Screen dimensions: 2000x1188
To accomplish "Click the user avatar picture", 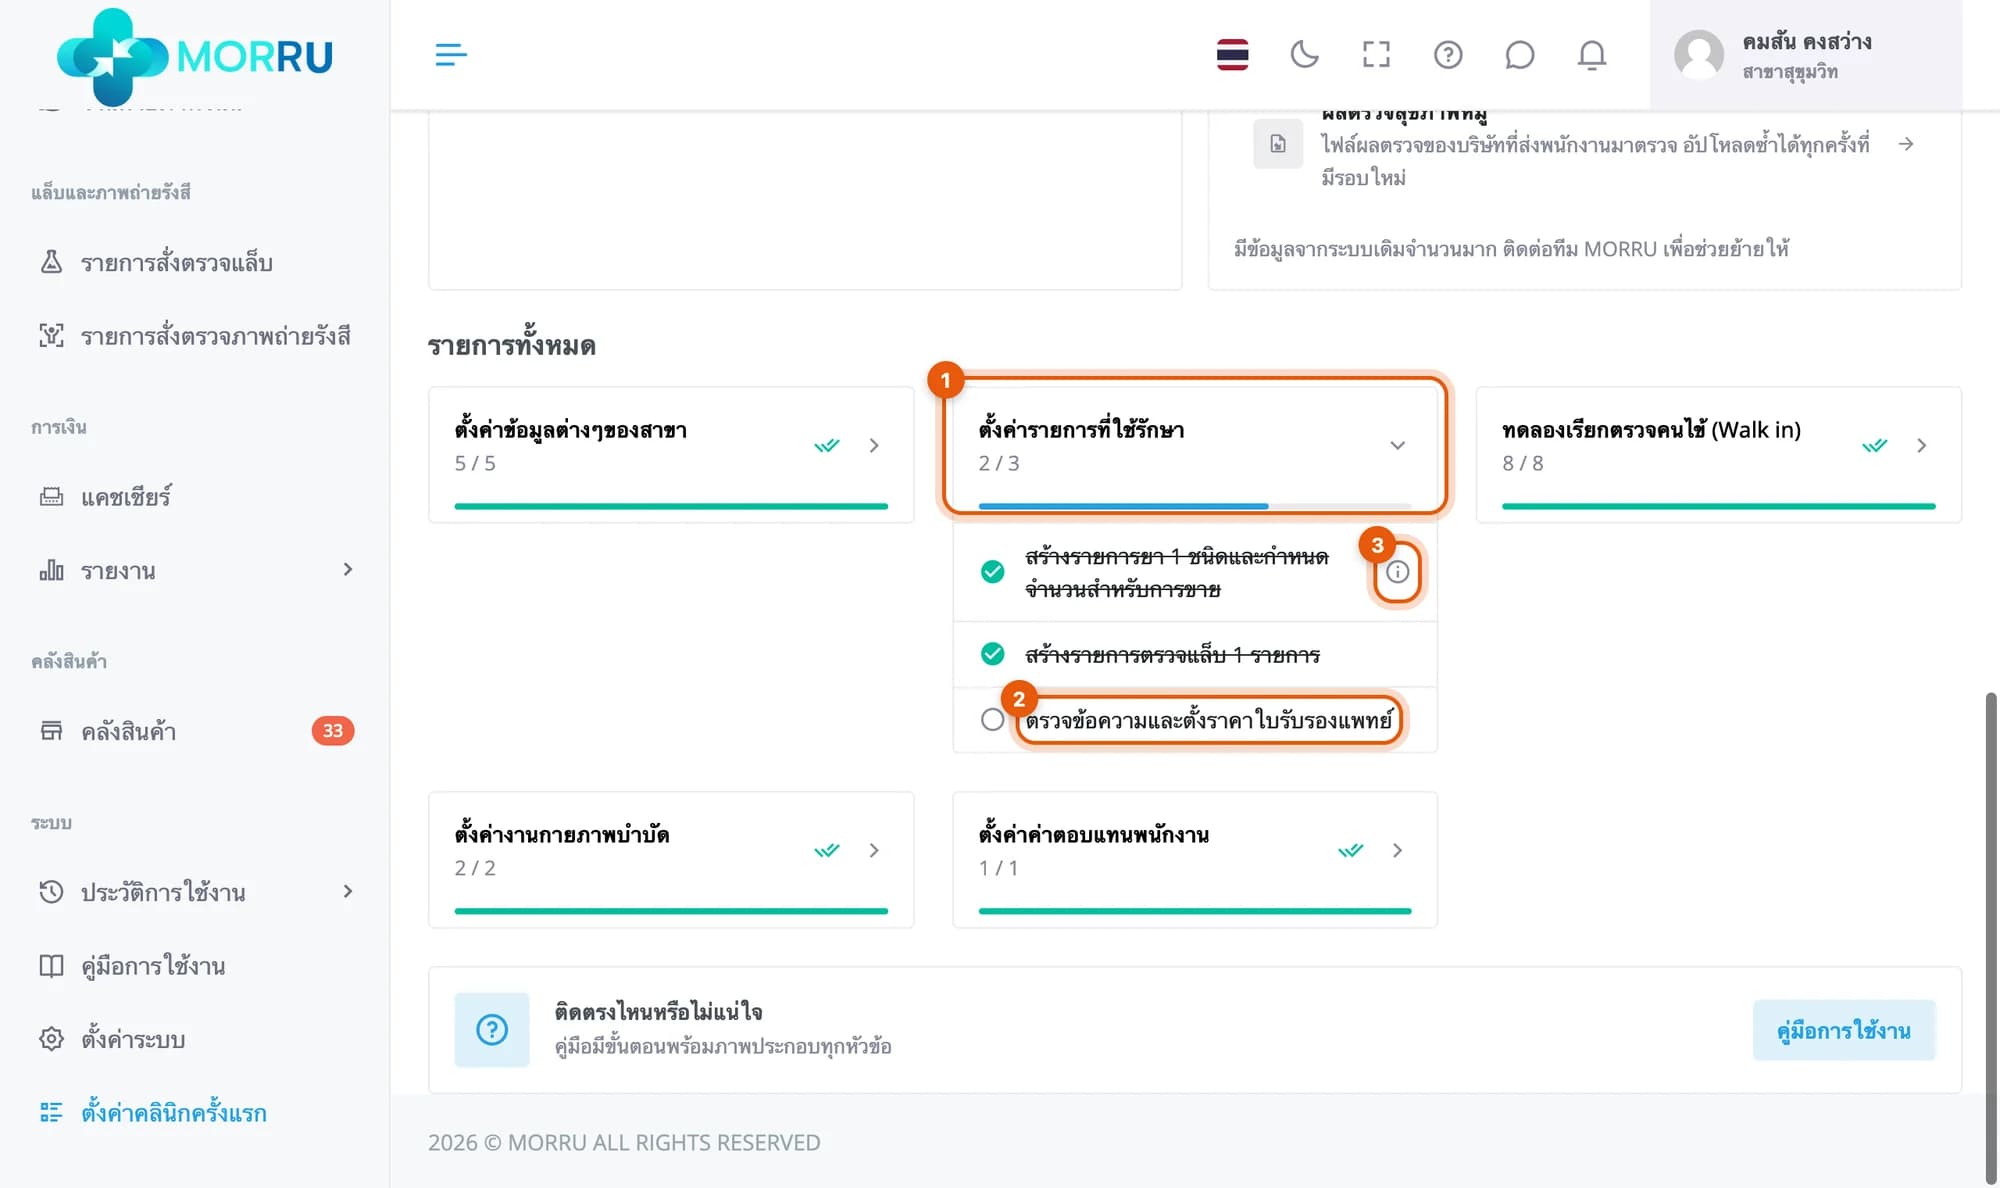I will [1698, 54].
